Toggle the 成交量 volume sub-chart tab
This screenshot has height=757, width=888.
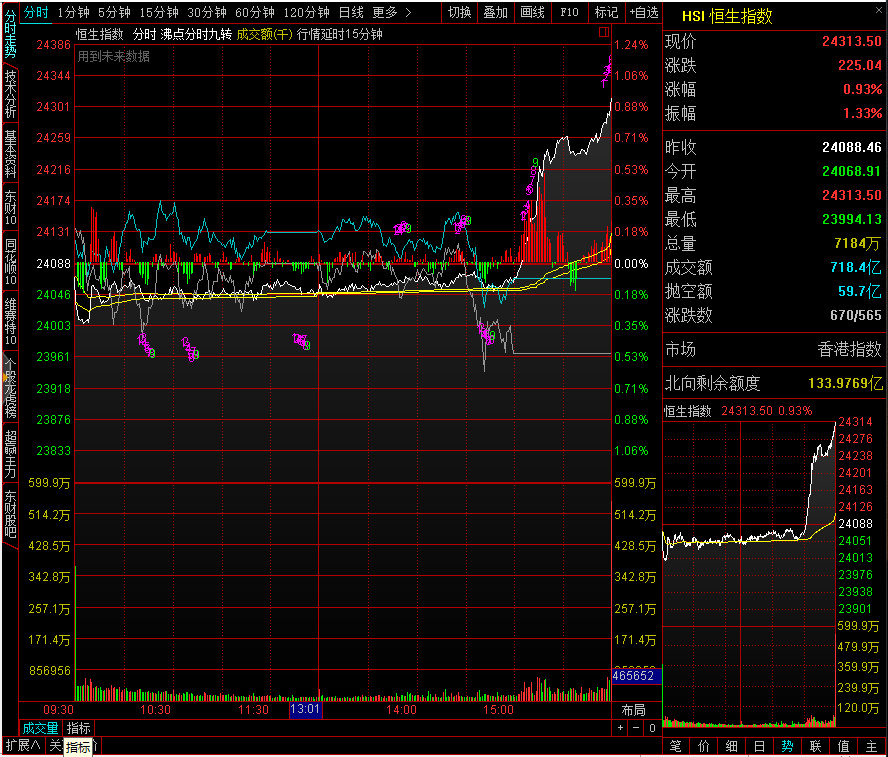point(41,728)
